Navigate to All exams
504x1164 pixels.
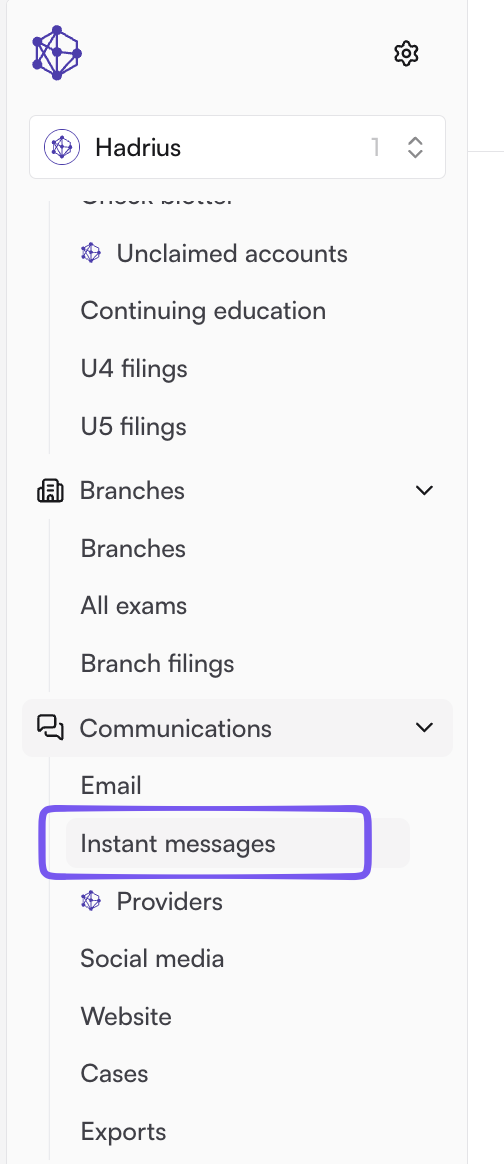pos(134,606)
